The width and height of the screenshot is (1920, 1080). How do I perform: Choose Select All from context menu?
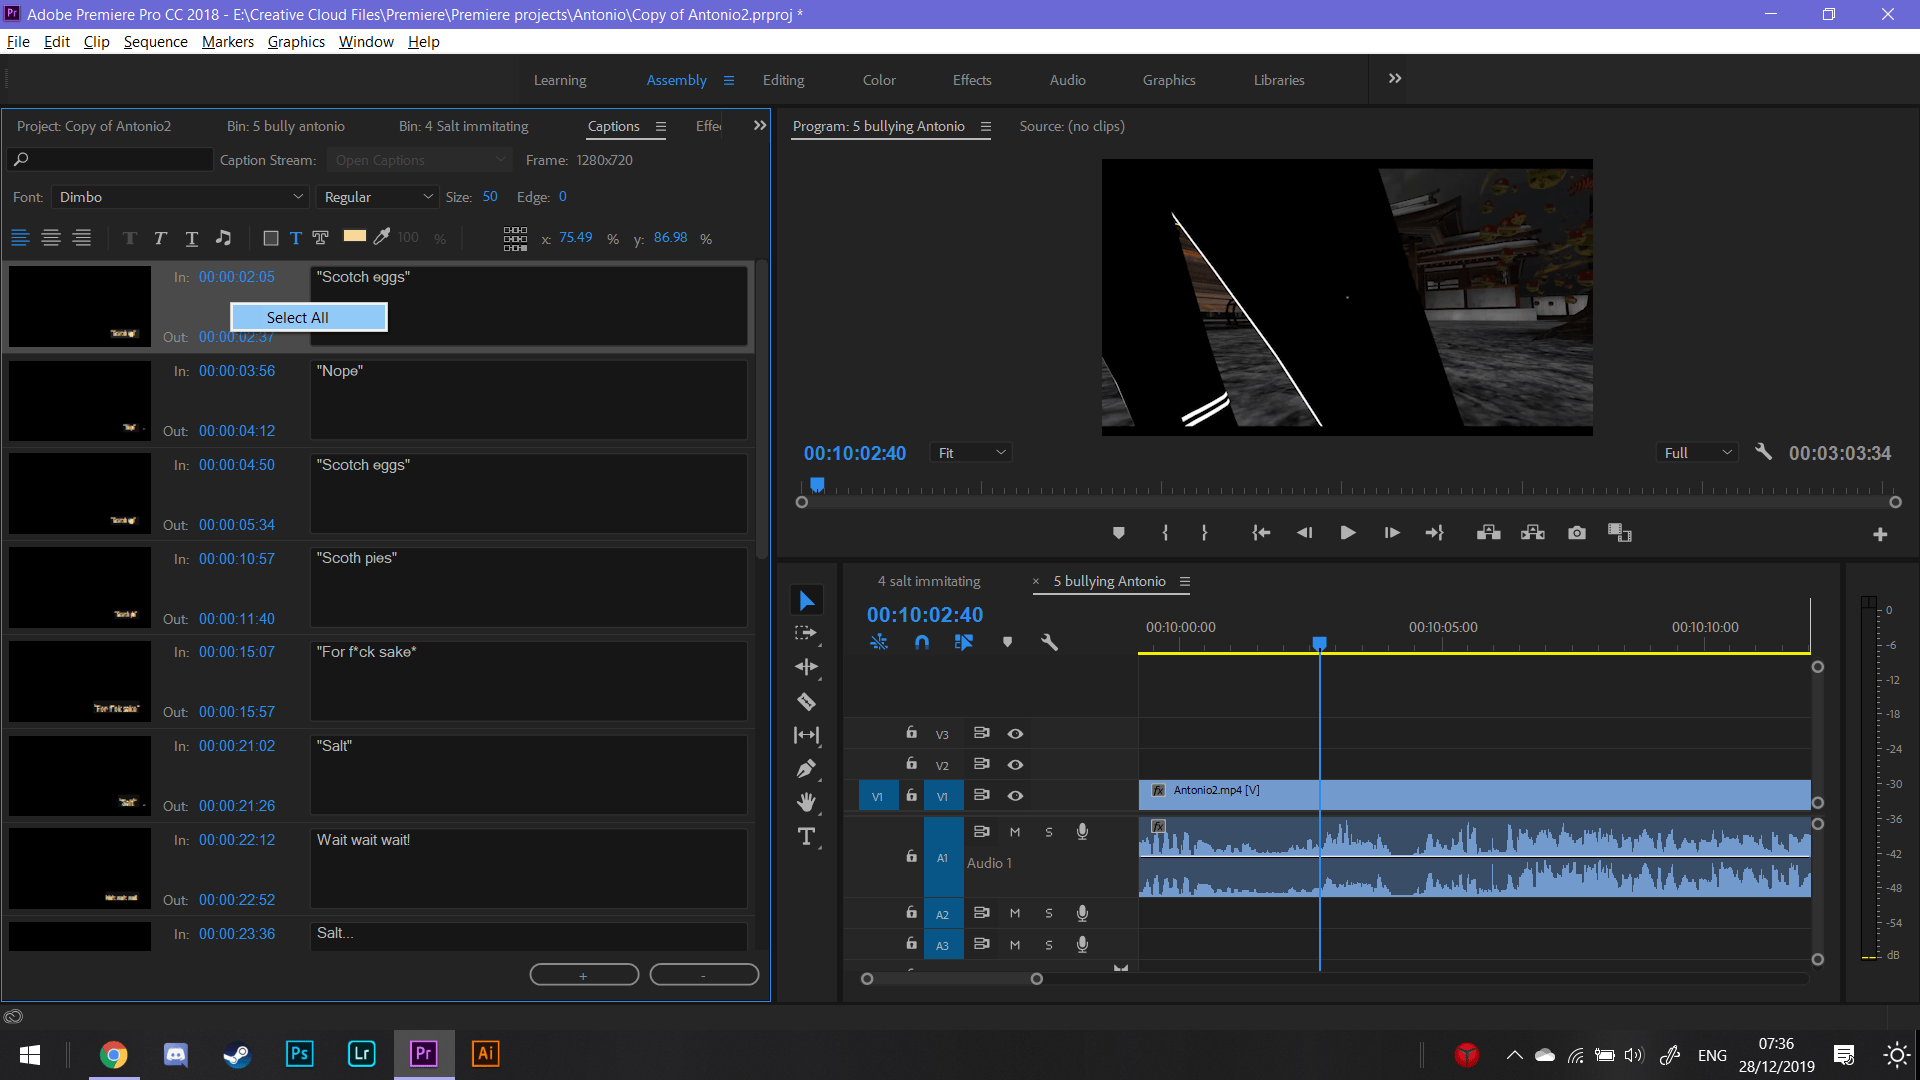click(309, 317)
